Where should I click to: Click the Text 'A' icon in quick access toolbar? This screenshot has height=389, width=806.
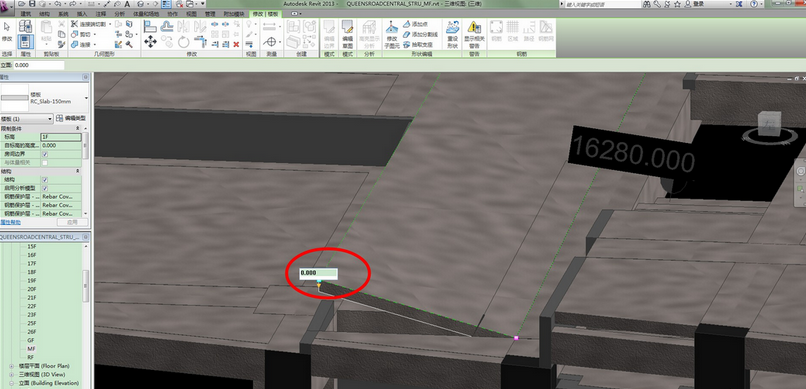point(127,4)
